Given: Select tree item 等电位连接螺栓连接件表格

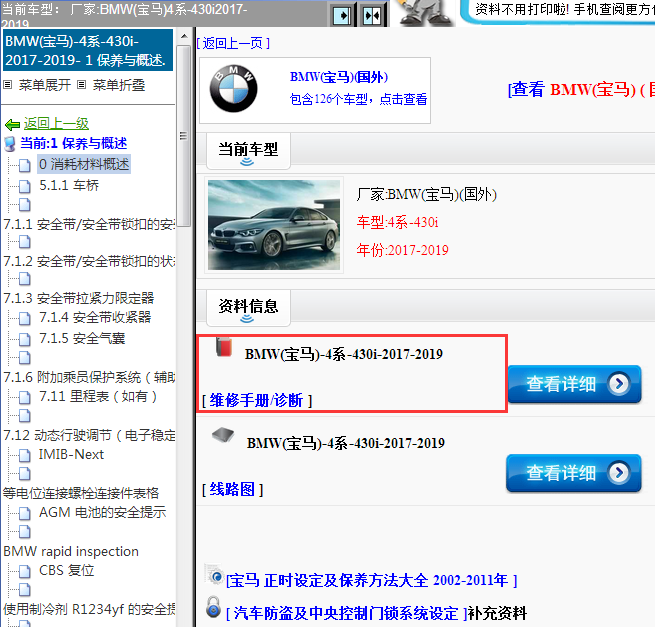Looking at the screenshot, I should point(81,493).
